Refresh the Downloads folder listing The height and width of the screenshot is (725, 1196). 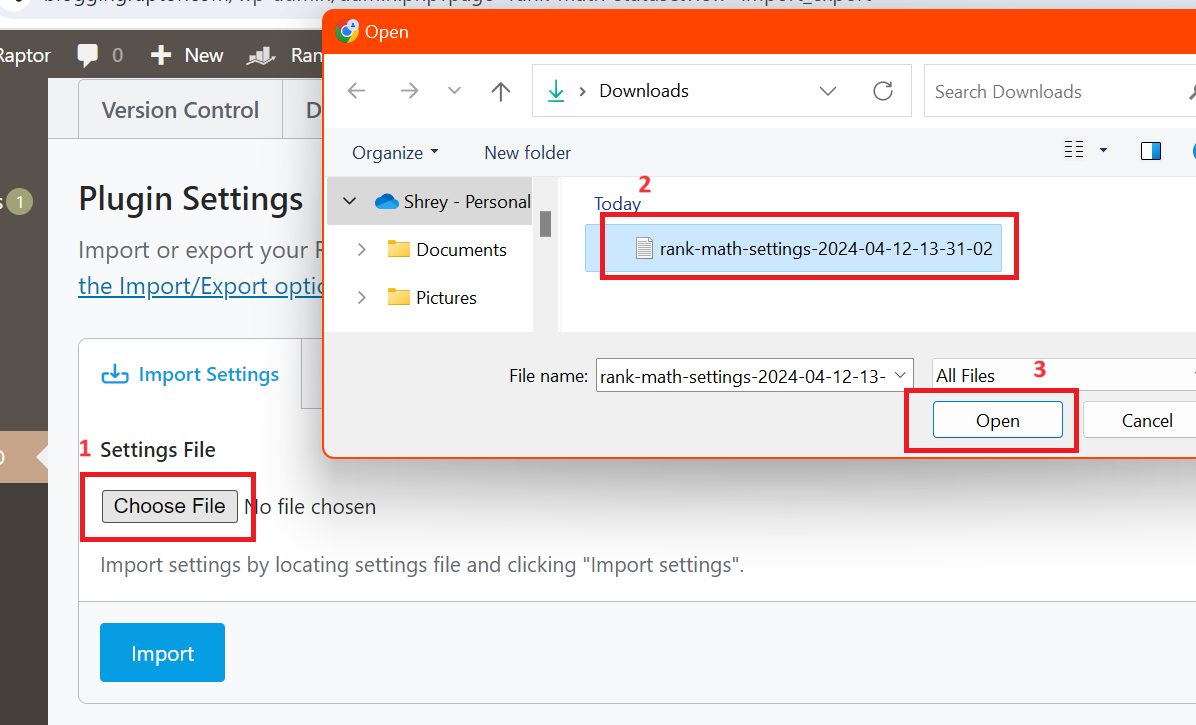883,90
